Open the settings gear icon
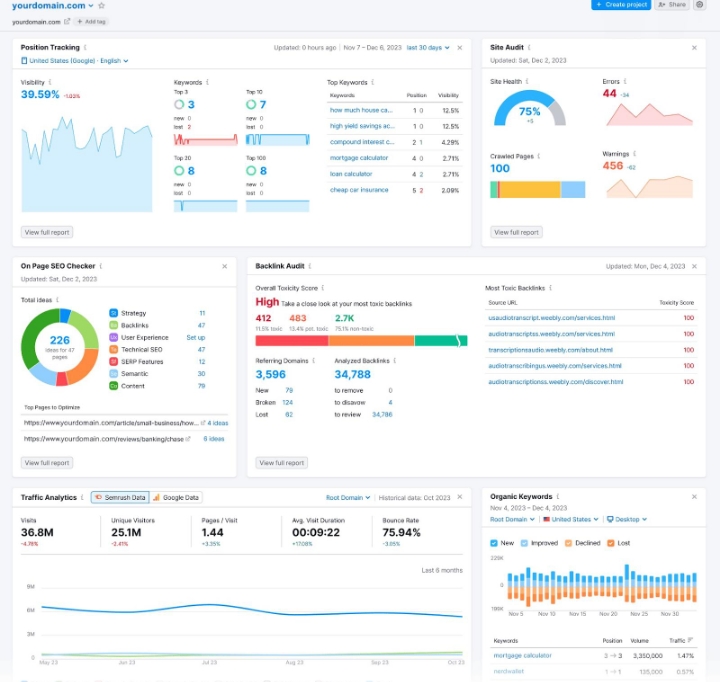 (699, 5)
